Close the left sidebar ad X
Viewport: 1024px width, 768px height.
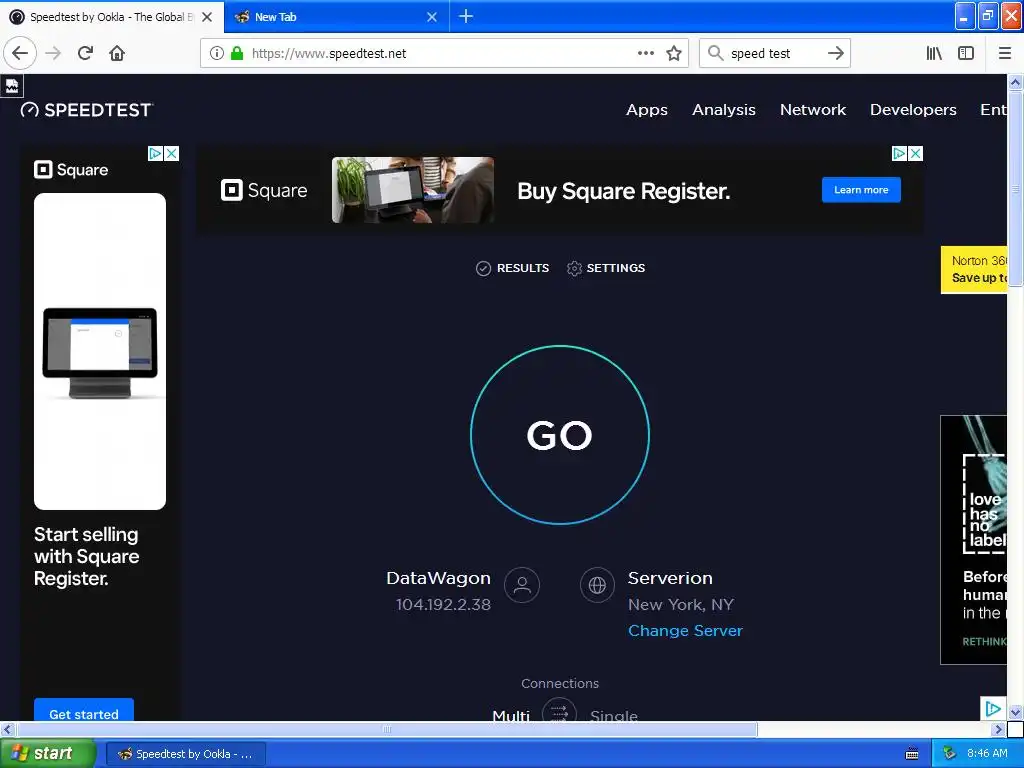click(x=171, y=153)
